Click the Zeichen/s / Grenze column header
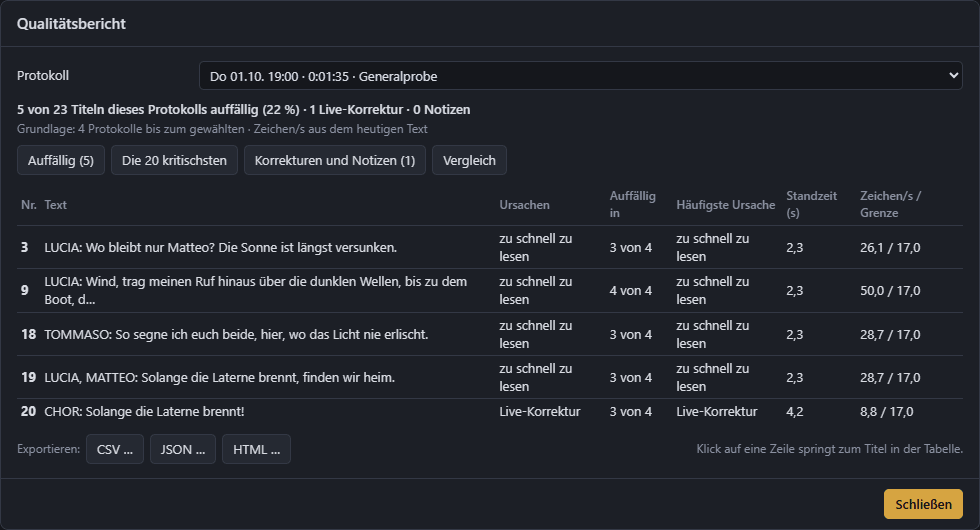This screenshot has width=980, height=530. point(891,204)
